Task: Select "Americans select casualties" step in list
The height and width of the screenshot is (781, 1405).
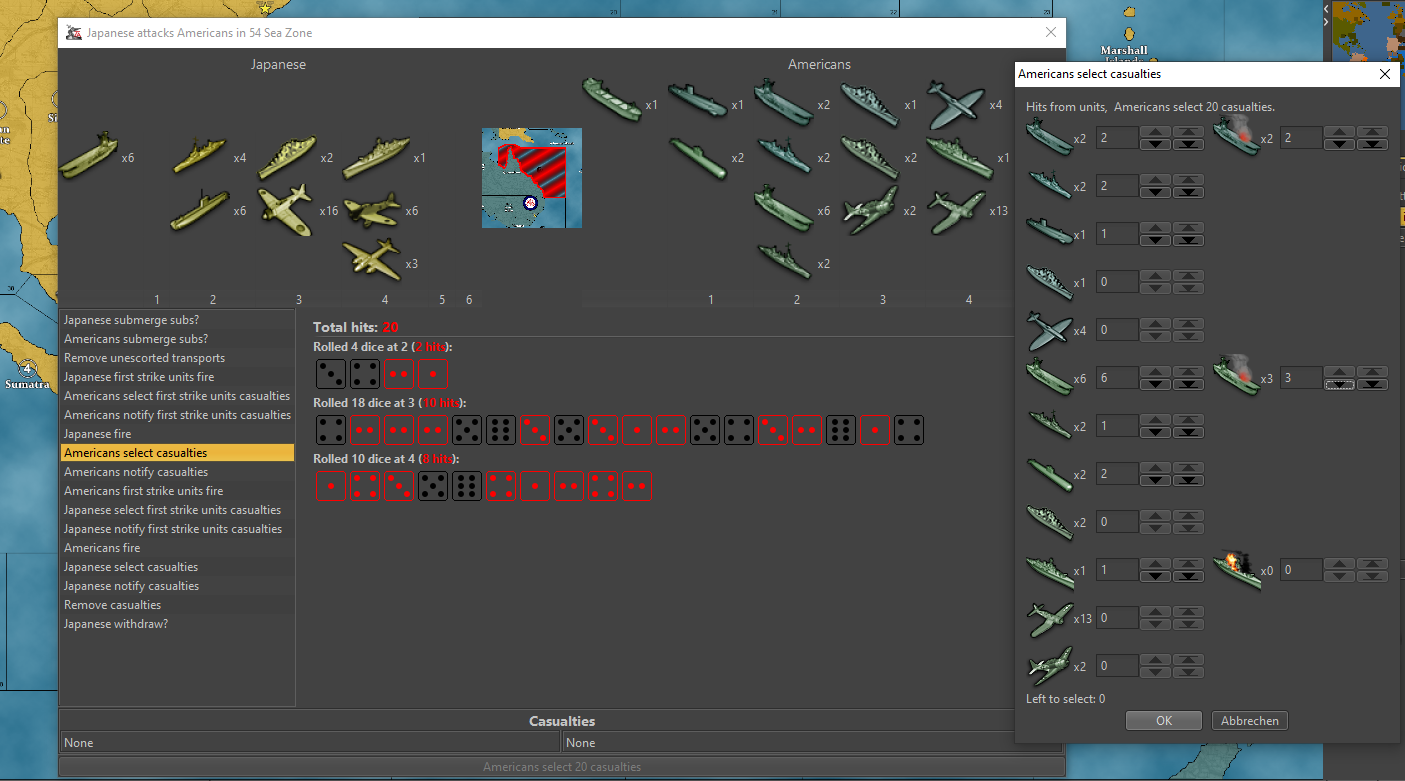Action: point(136,453)
